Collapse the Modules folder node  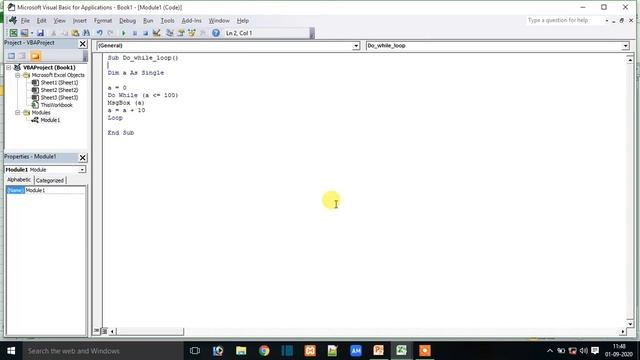pos(18,113)
